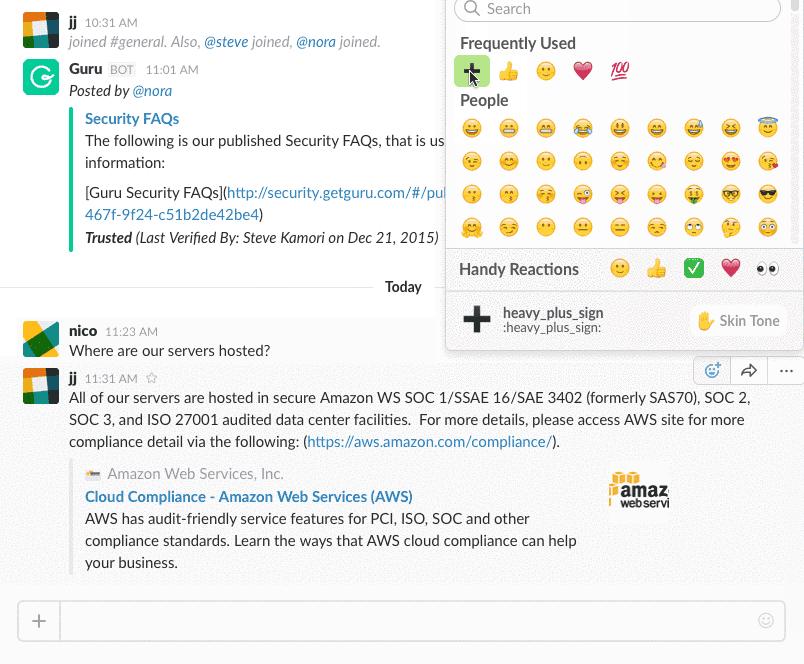
Task: Choose the thumbs up emoji in Frequently Used
Action: 509,71
